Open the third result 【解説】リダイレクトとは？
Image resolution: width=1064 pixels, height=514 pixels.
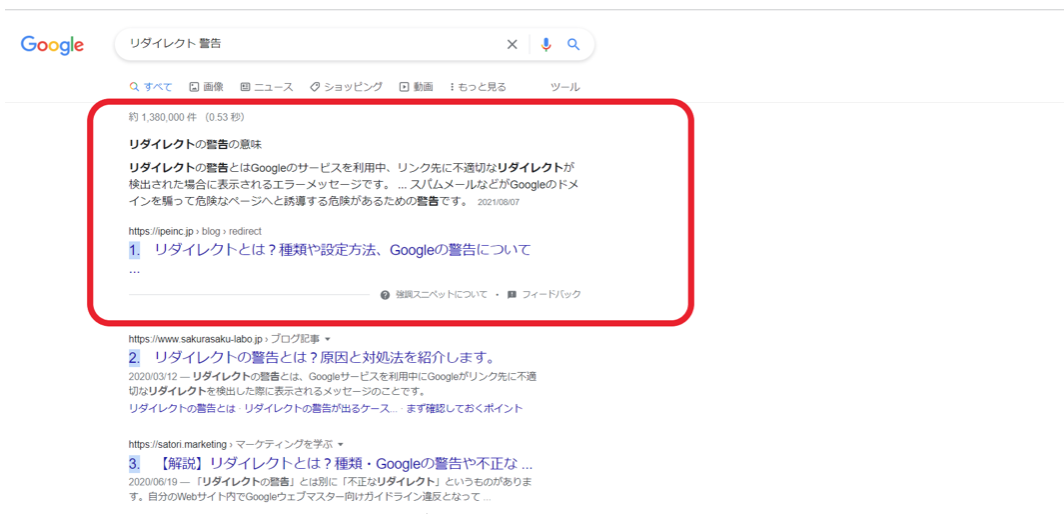(344, 464)
